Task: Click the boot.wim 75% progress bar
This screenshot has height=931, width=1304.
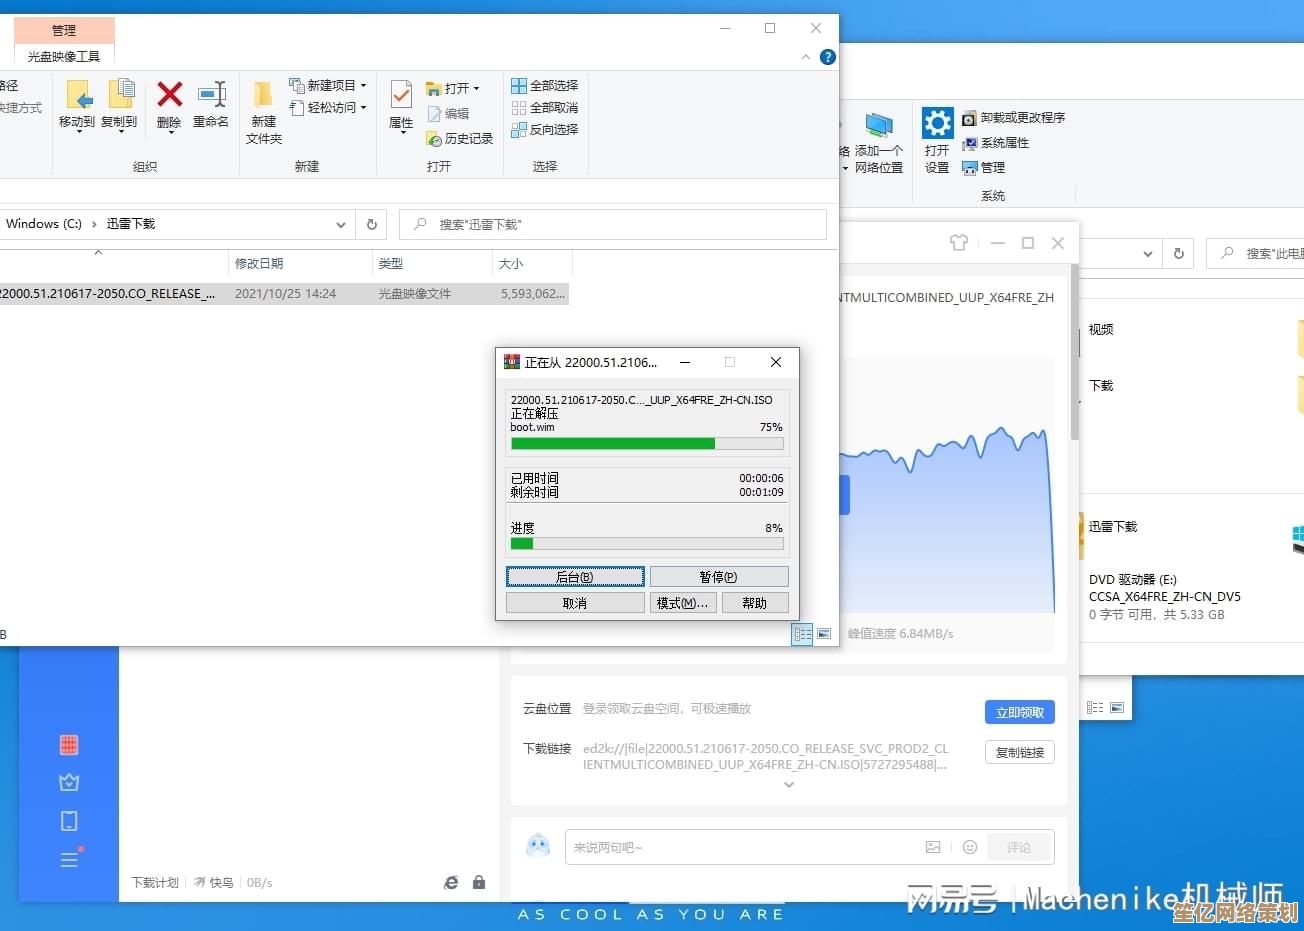Action: coord(647,444)
